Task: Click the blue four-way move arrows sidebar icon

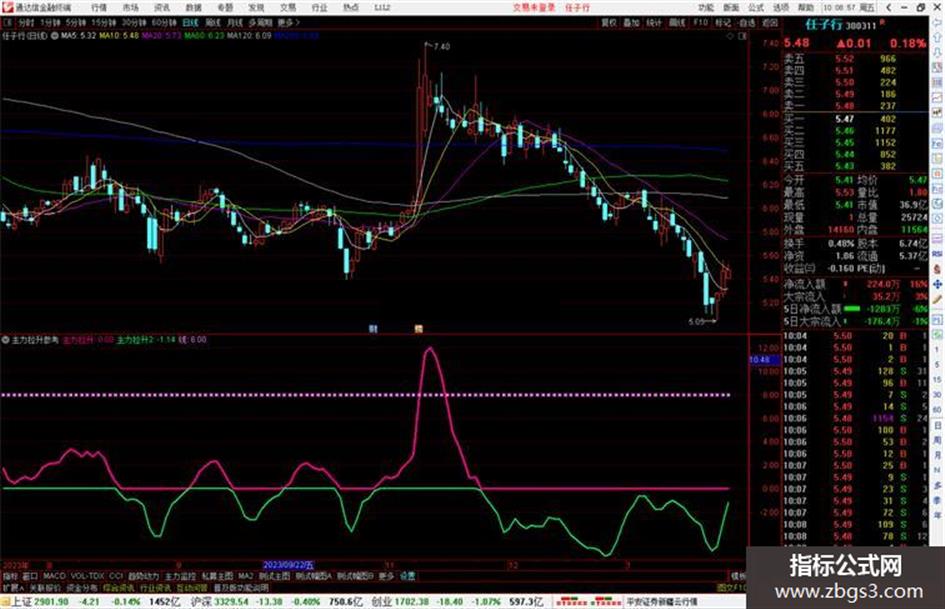Action: pyautogui.click(x=937, y=283)
